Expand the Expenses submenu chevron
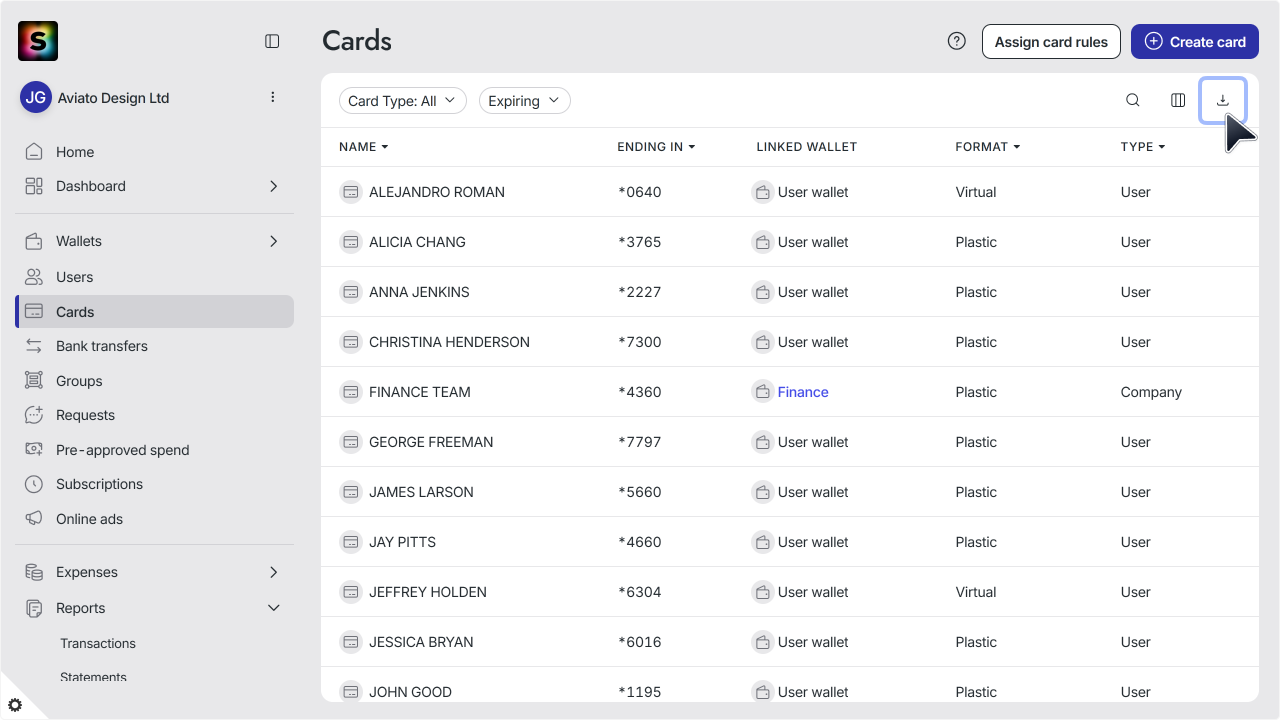1280x720 pixels. pos(274,572)
